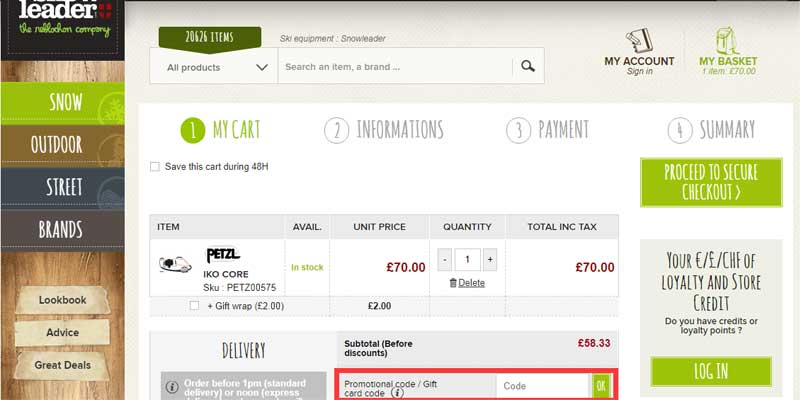This screenshot has width=800, height=400.
Task: Click the In stock status
Action: [307, 267]
